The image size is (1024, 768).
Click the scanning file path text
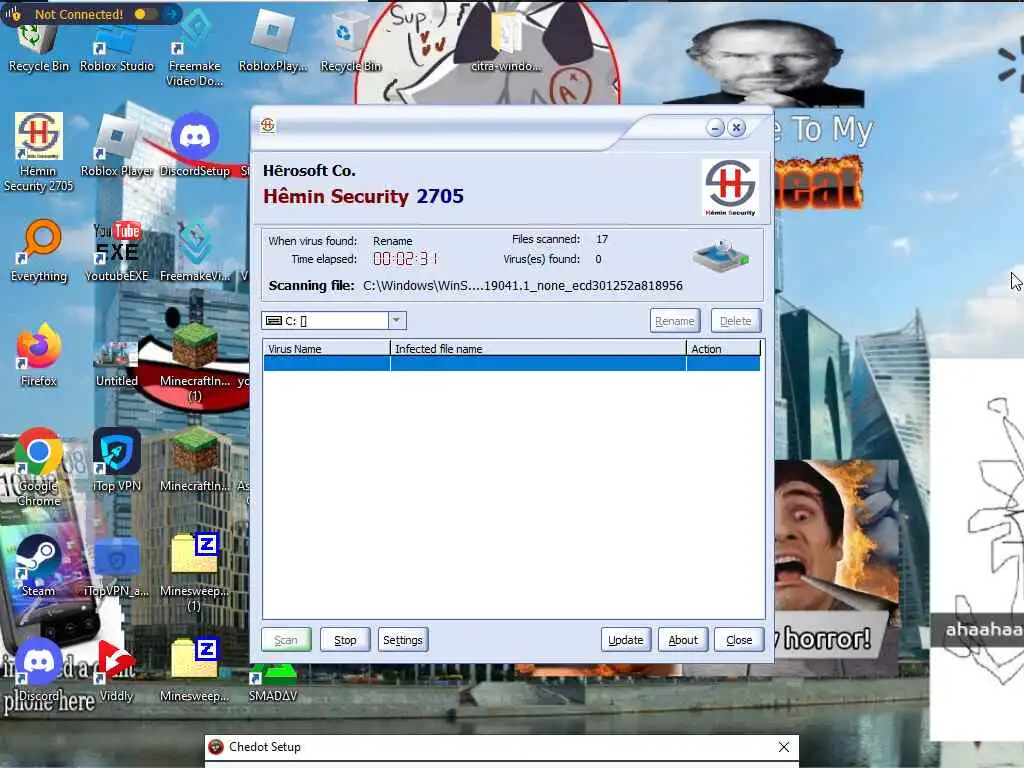(x=522, y=285)
